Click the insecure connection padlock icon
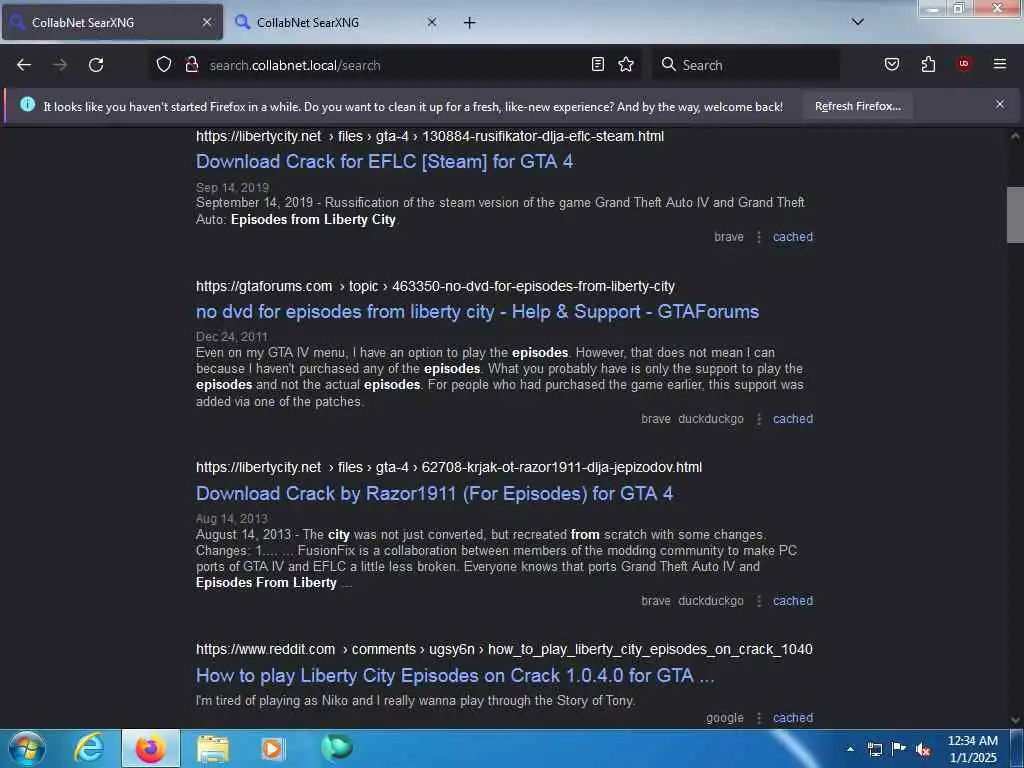 point(192,64)
